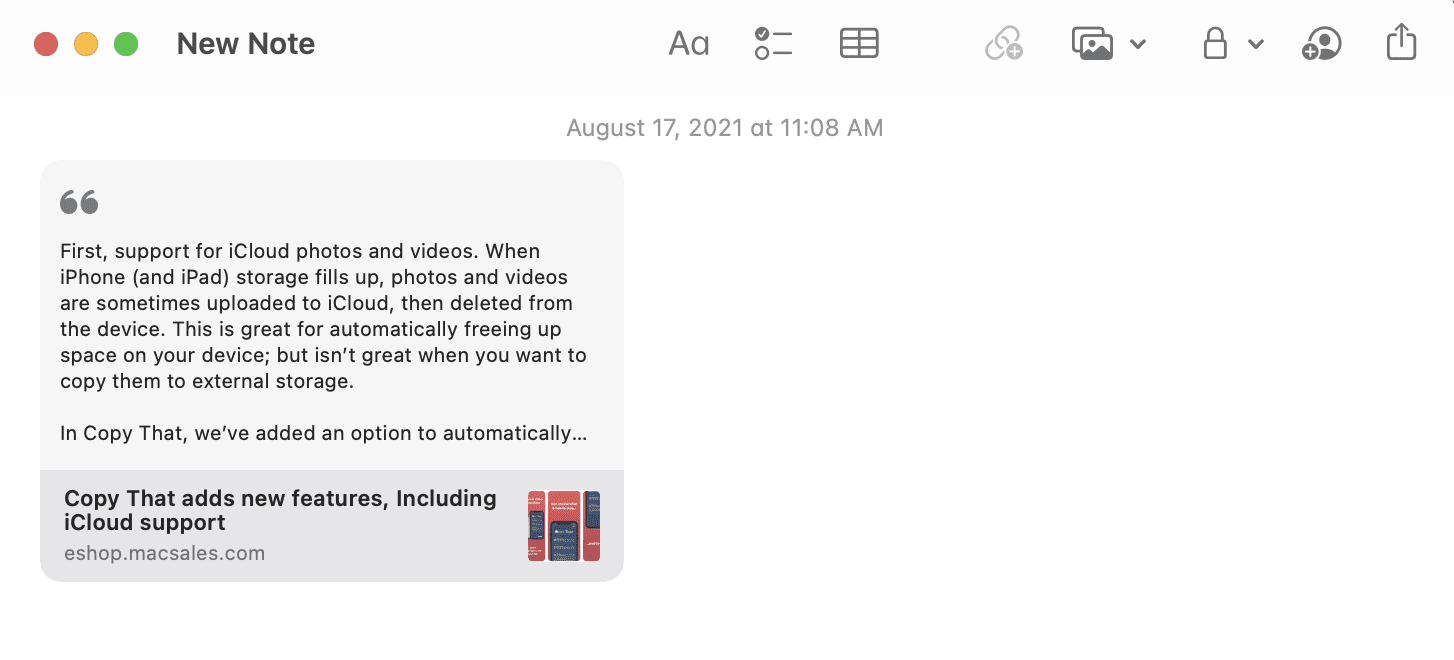Click the quotation mark icon in card
The width and height of the screenshot is (1454, 660).
pyautogui.click(x=79, y=203)
